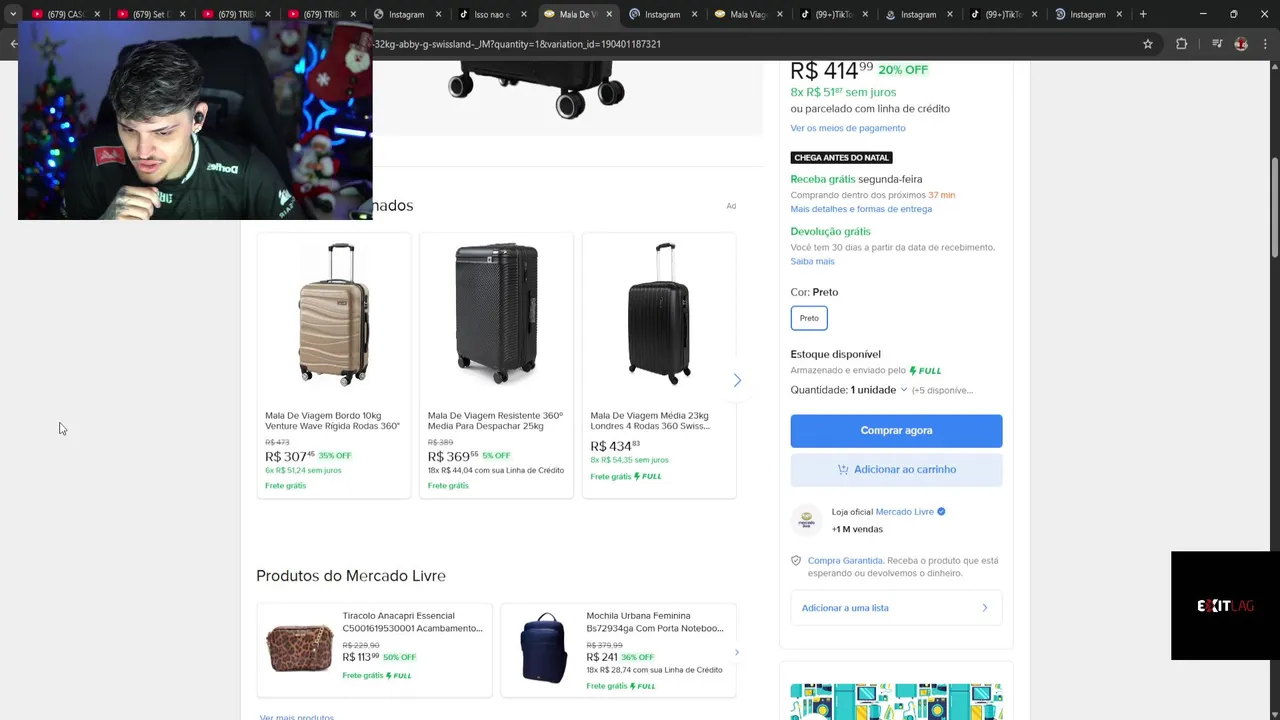The height and width of the screenshot is (720, 1280).
Task: Click the Mercado Livre official store logo
Action: [806, 520]
